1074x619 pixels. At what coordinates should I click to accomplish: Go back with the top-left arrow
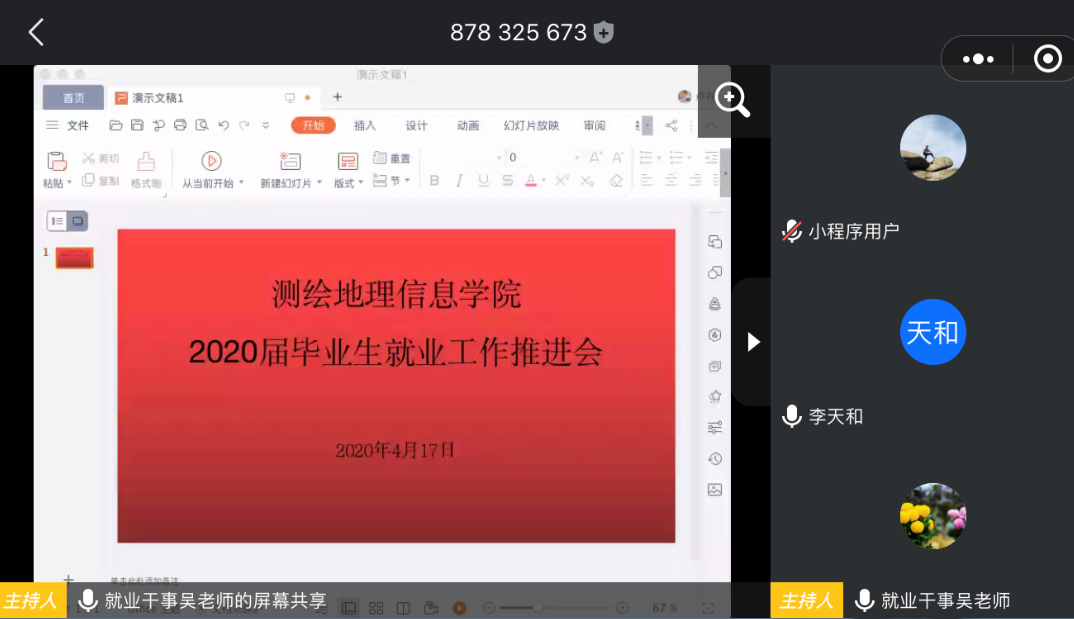[x=36, y=32]
